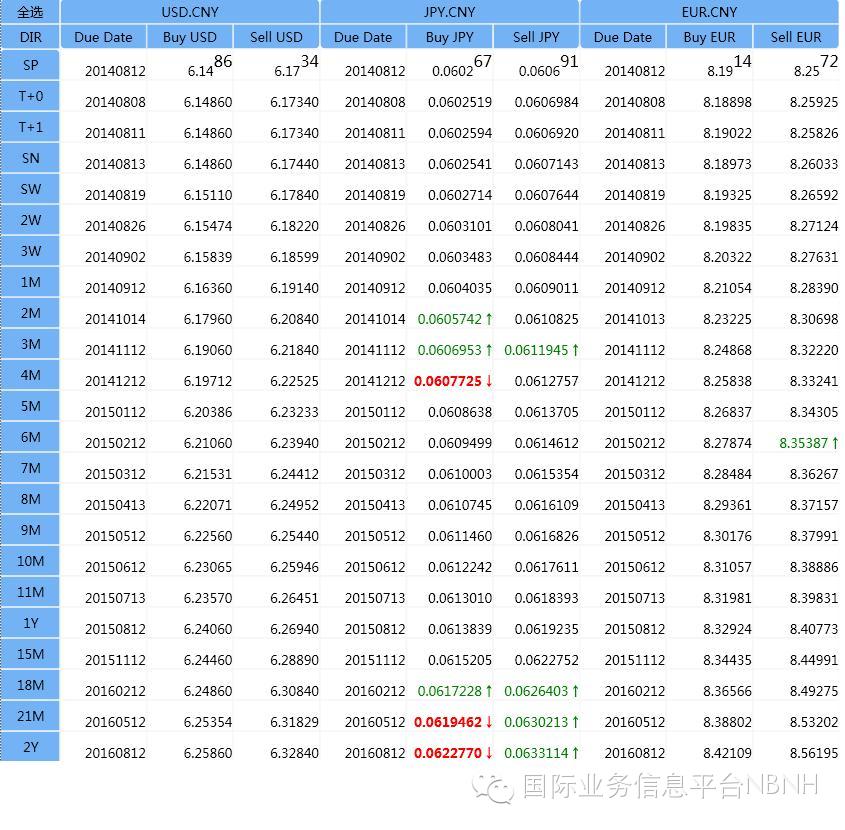Select the 15M tenor button
This screenshot has height=830, width=845.
tap(30, 654)
